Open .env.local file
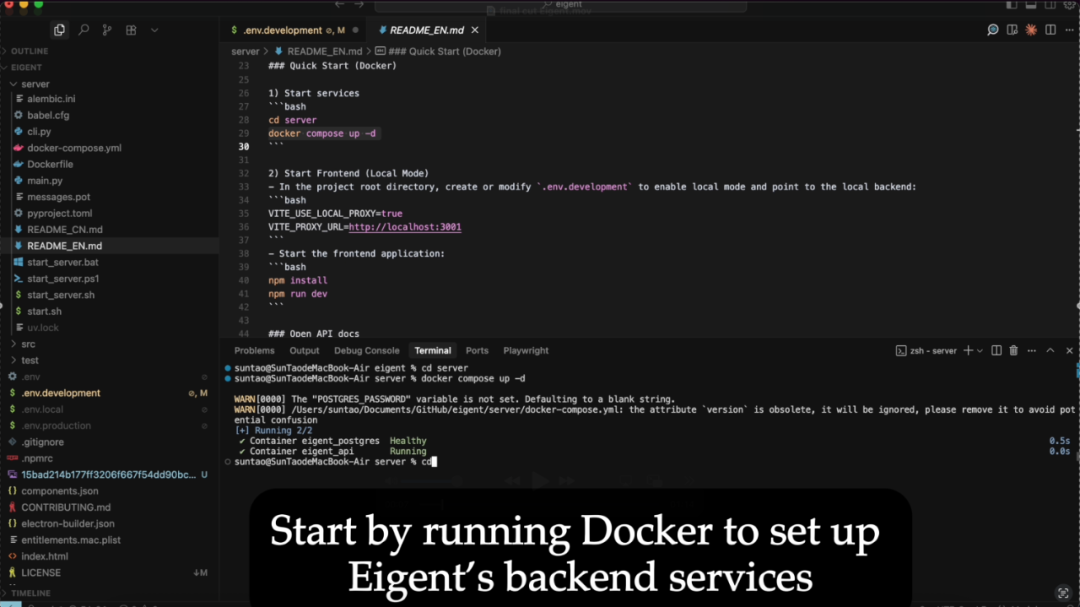Image resolution: width=1080 pixels, height=607 pixels. pyautogui.click(x=42, y=409)
